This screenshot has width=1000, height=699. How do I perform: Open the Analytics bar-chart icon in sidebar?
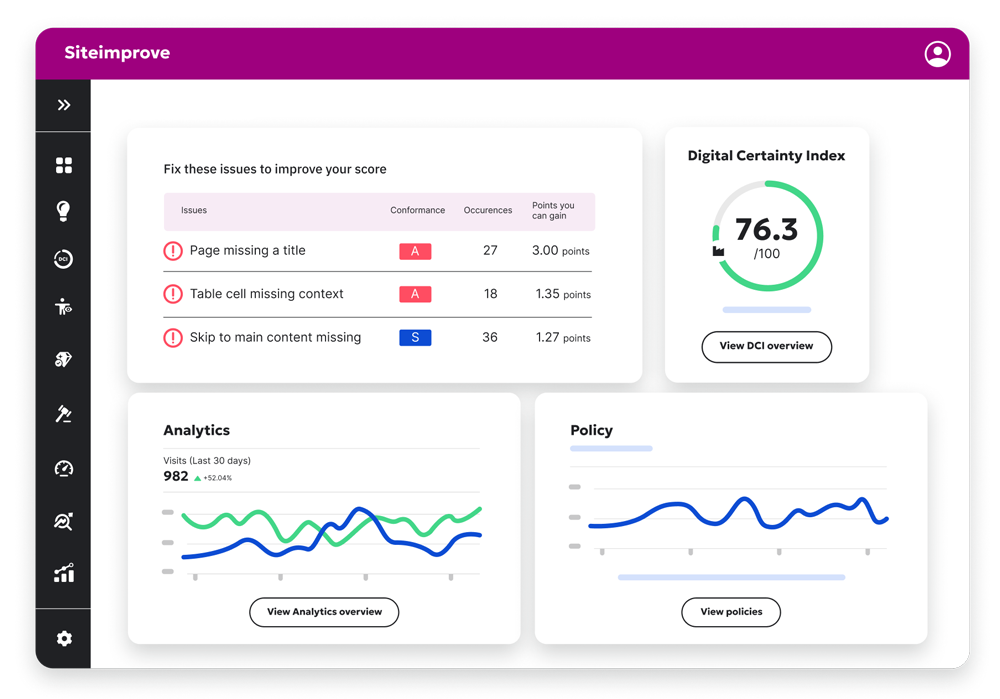pos(63,573)
